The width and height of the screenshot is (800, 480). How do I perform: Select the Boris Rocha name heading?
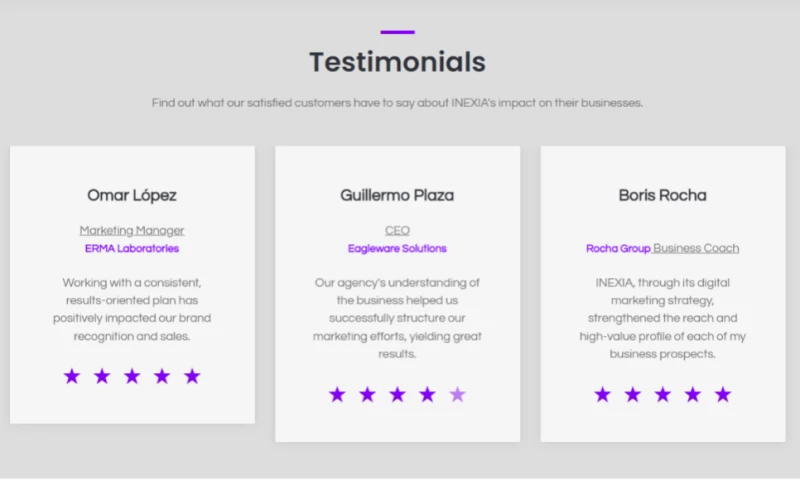662,195
